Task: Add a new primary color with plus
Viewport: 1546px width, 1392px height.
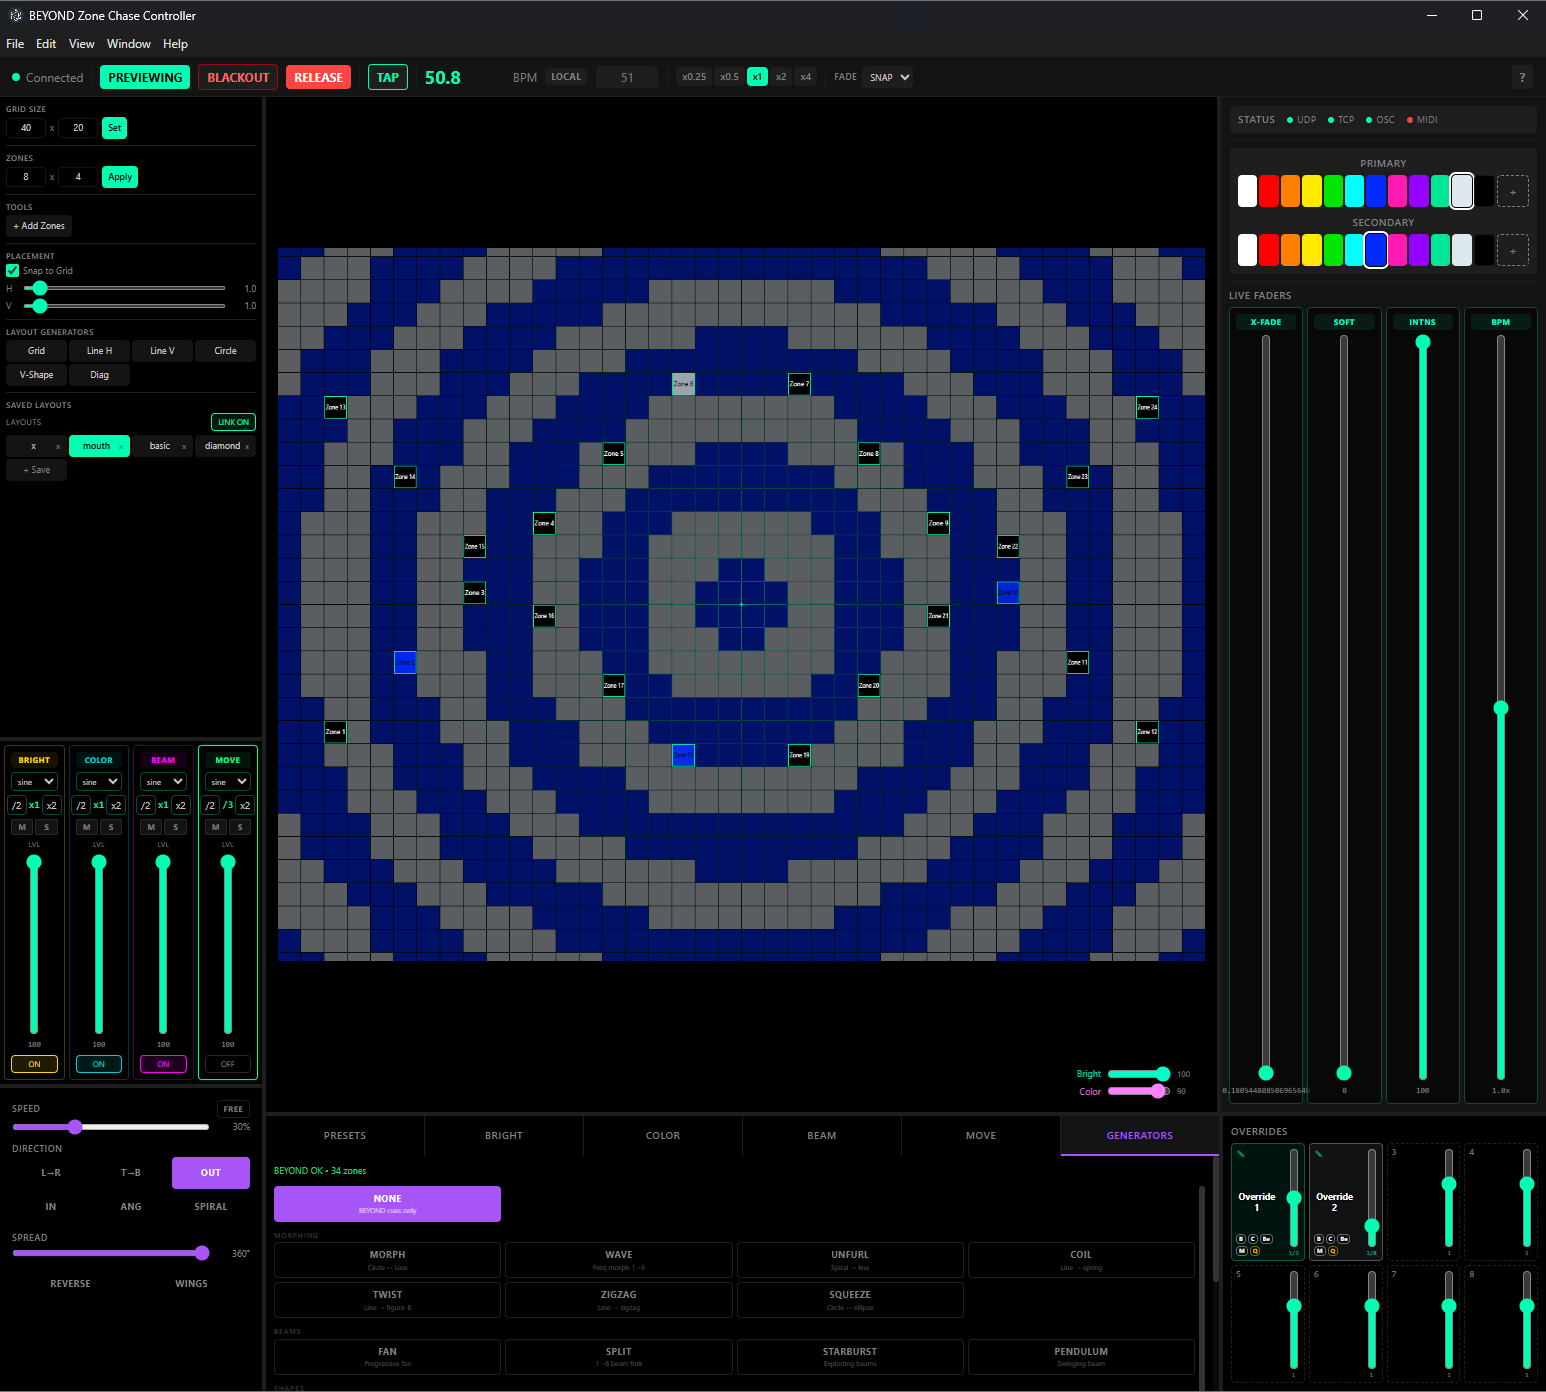Action: (x=1512, y=191)
